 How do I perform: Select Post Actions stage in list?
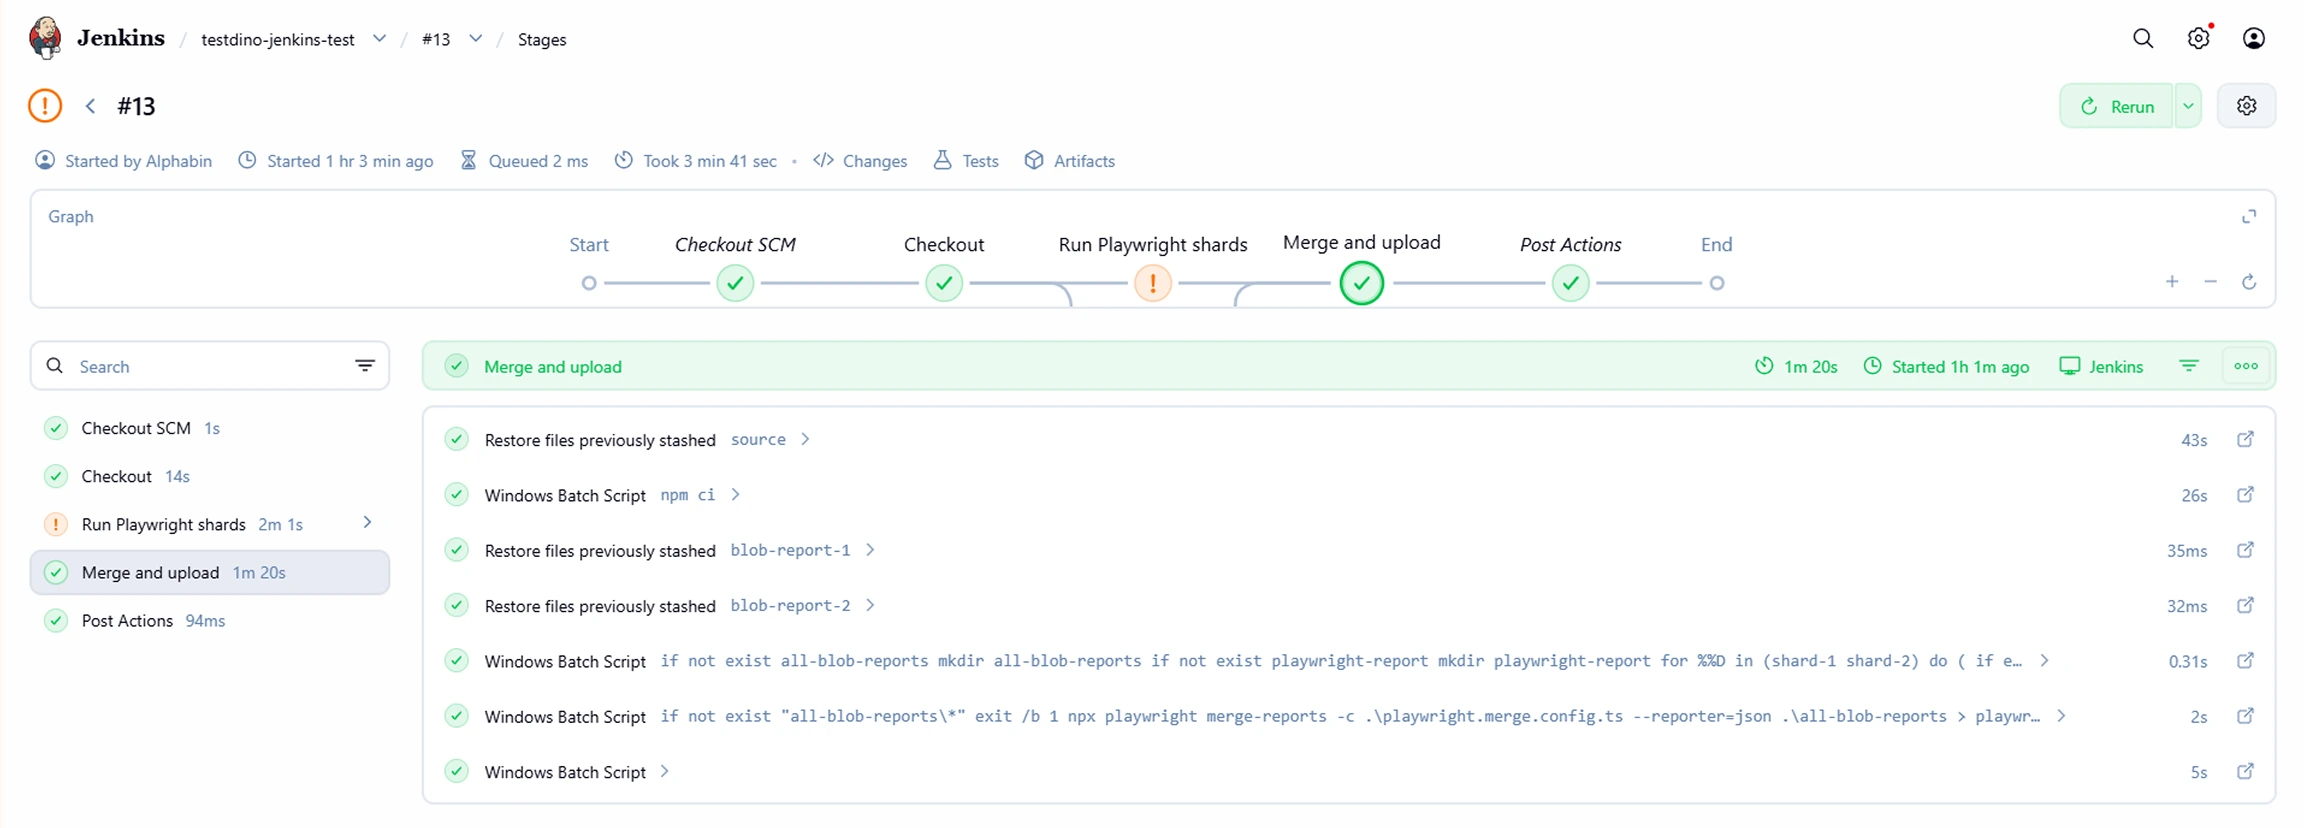(x=210, y=620)
